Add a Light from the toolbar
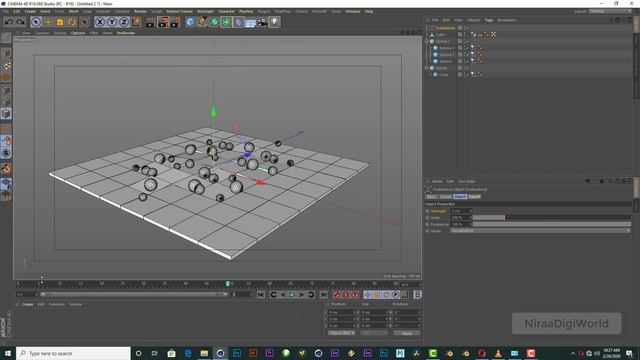Viewport: 640px width, 360px height. pos(274,22)
